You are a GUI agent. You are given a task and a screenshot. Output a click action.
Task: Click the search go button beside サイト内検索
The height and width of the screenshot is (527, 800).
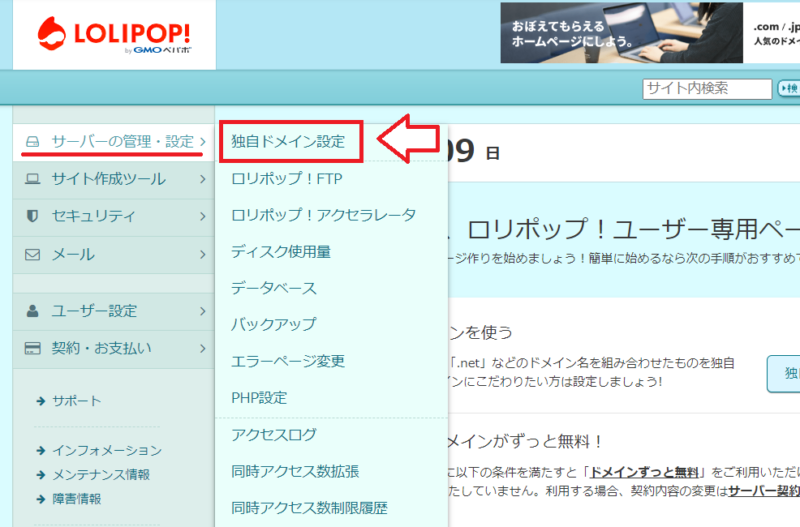click(x=788, y=89)
